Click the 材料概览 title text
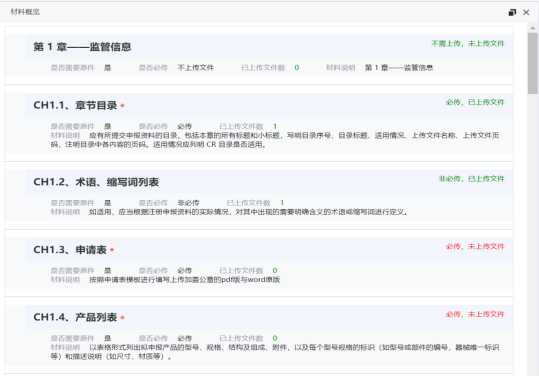The image size is (539, 377). coord(25,12)
